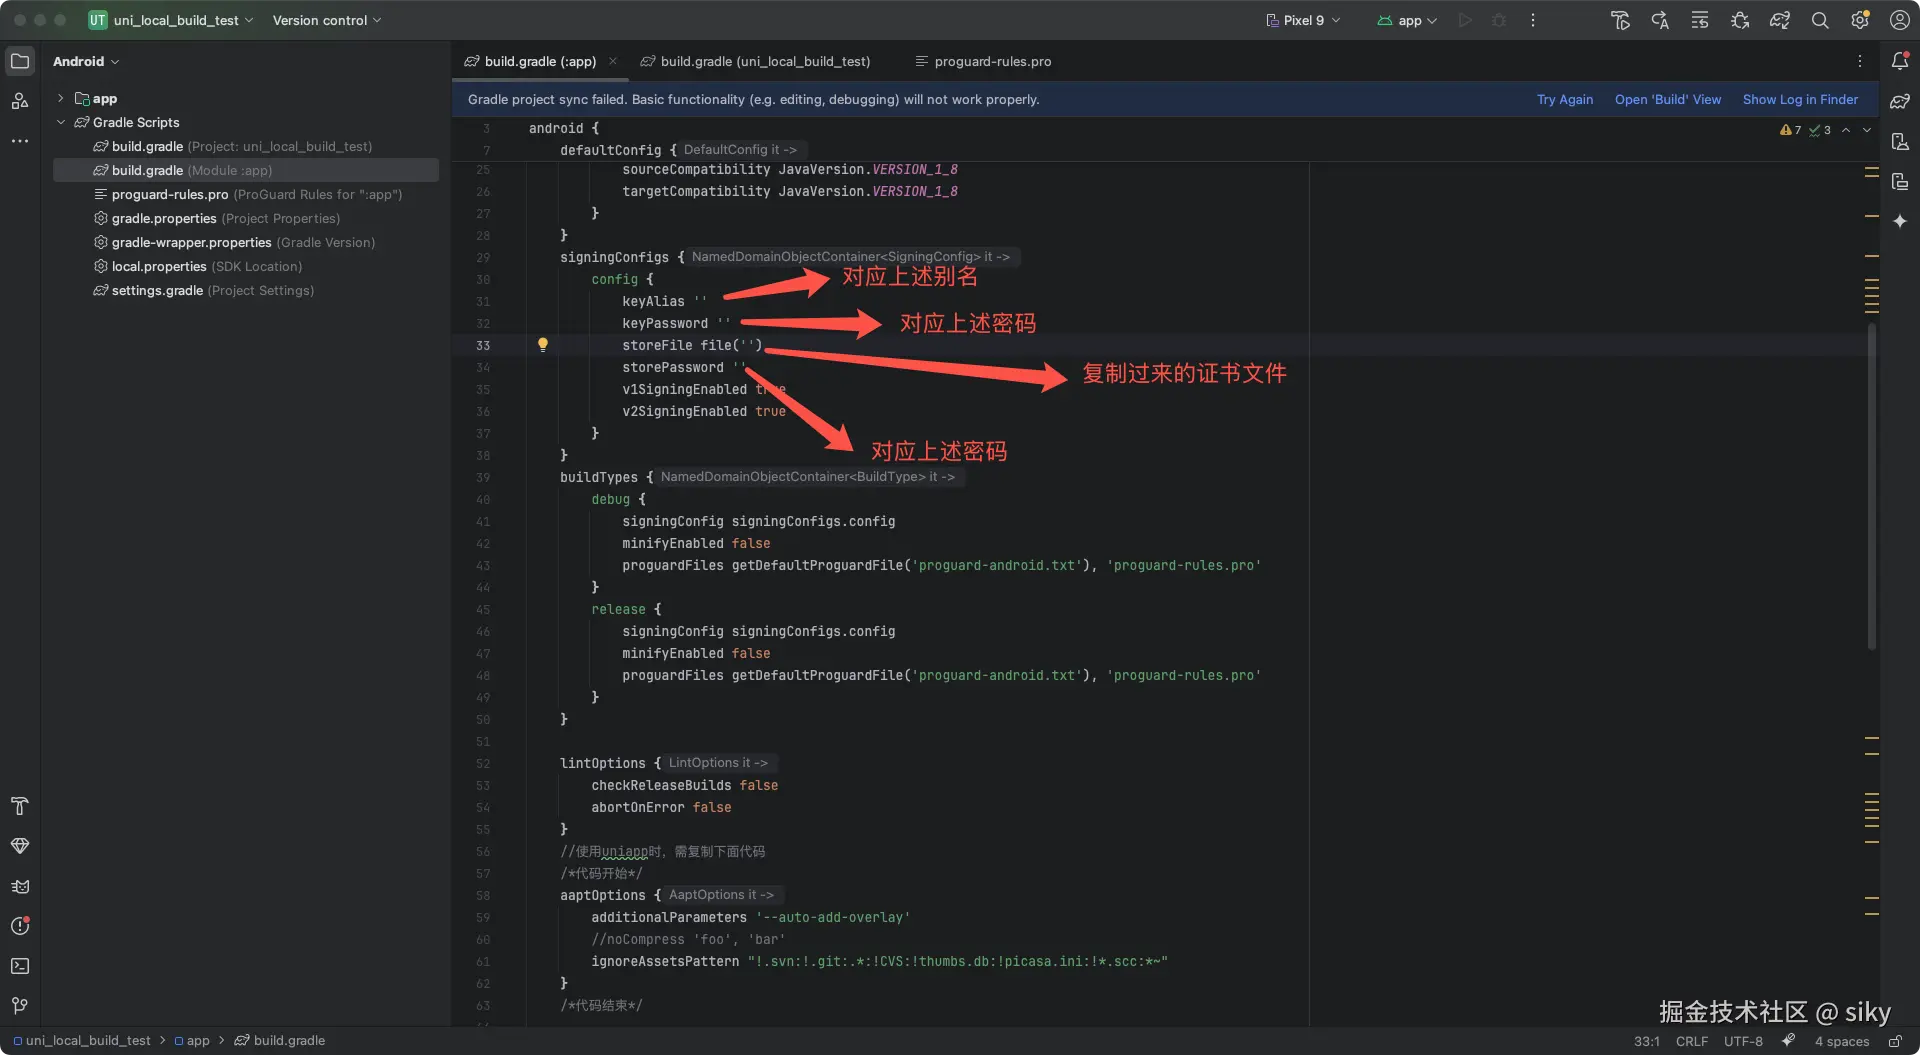Image resolution: width=1920 pixels, height=1055 pixels.
Task: Open the app run configuration dropdown
Action: pos(1407,20)
